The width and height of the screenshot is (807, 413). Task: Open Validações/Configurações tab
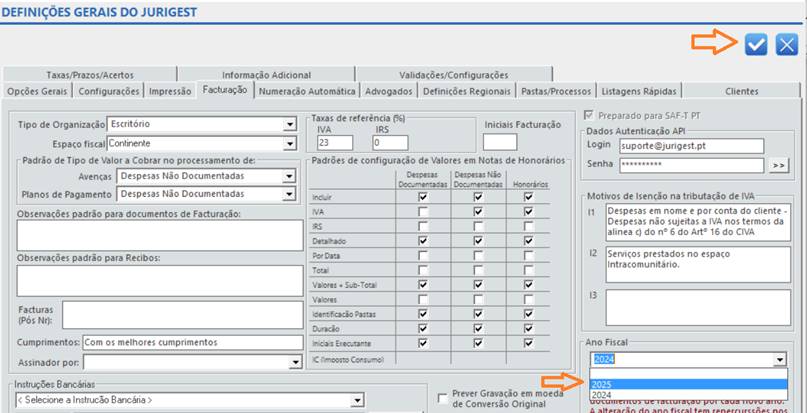[x=453, y=75]
